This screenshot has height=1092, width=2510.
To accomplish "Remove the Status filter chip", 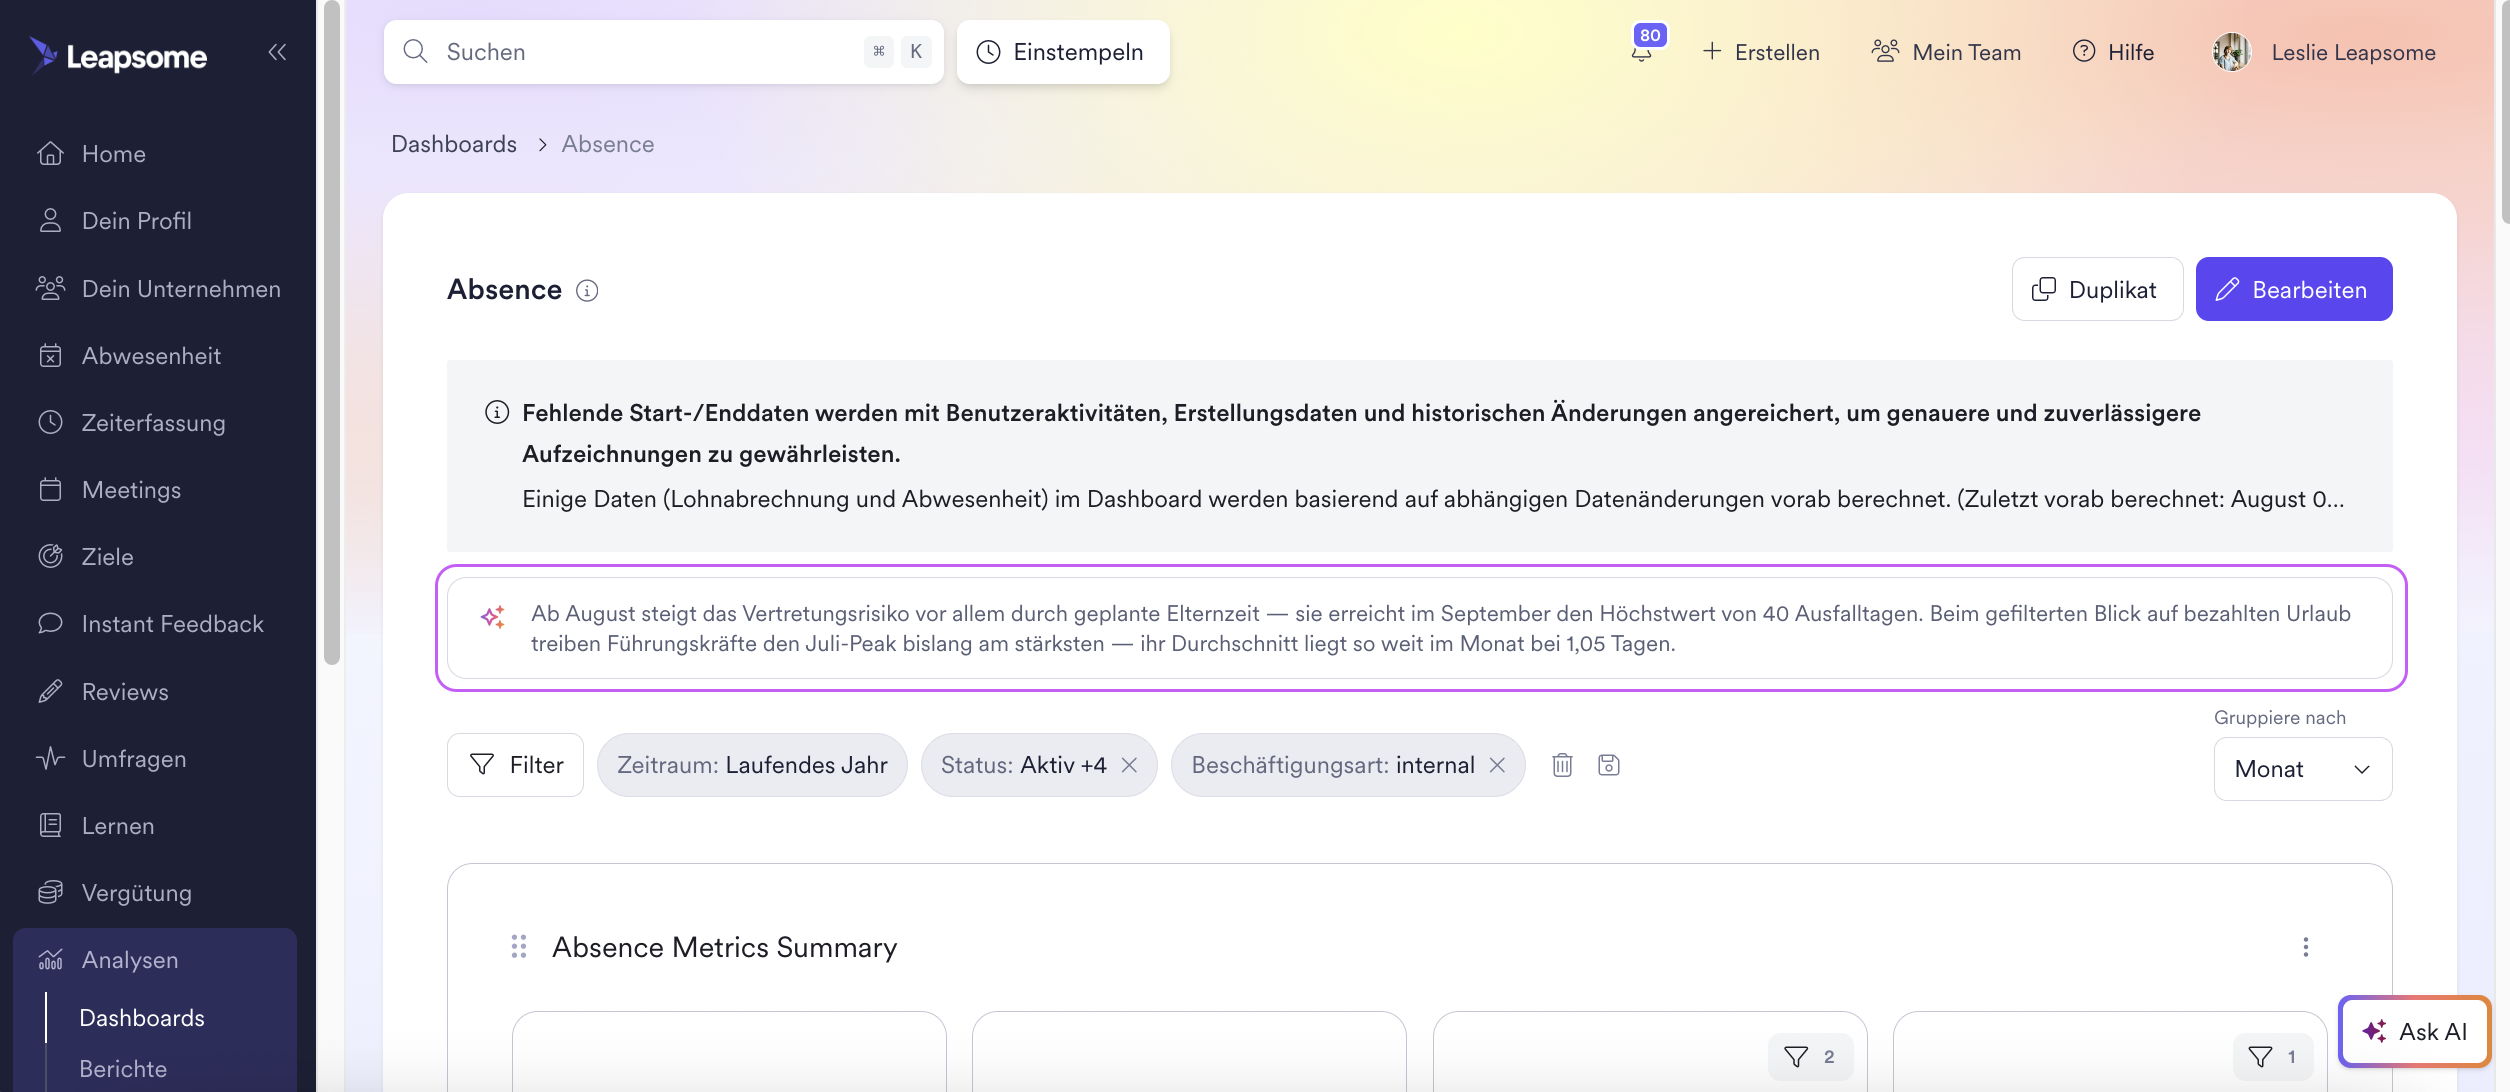I will (x=1130, y=765).
